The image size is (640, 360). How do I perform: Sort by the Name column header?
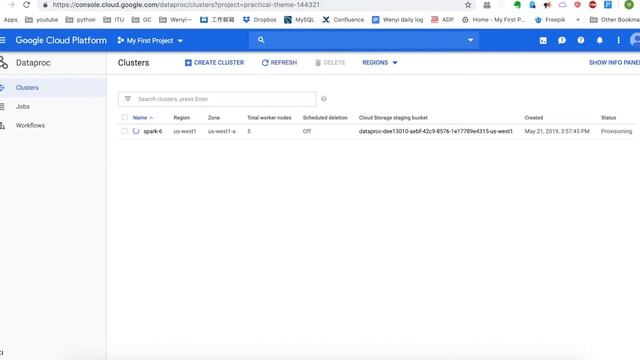tap(142, 118)
